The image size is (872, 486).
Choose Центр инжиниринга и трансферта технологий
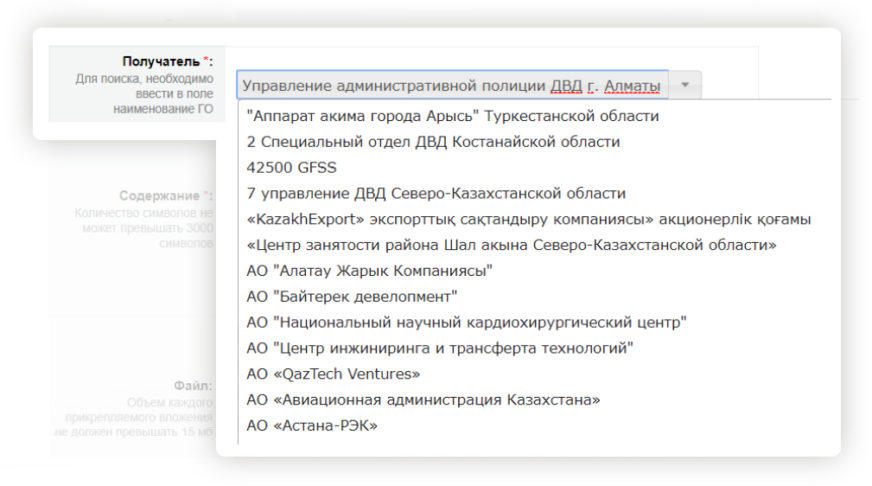tap(440, 348)
